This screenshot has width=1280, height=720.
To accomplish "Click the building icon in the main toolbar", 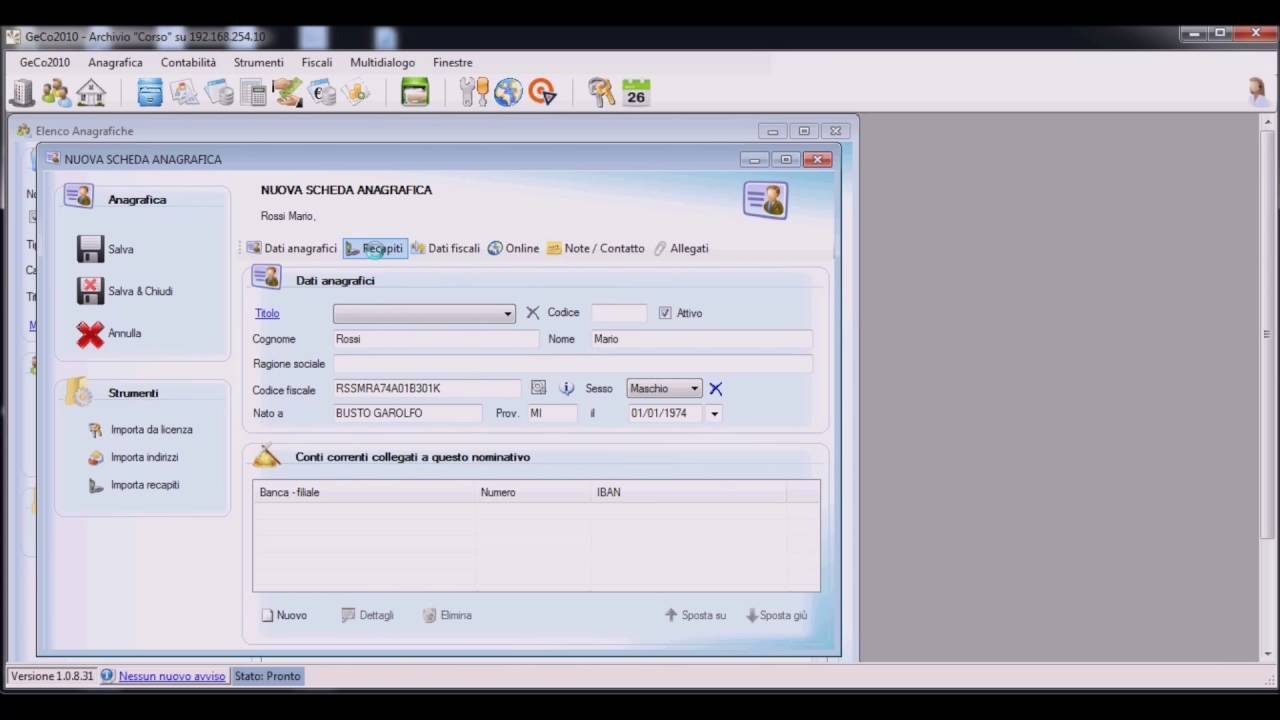I will pyautogui.click(x=22, y=93).
